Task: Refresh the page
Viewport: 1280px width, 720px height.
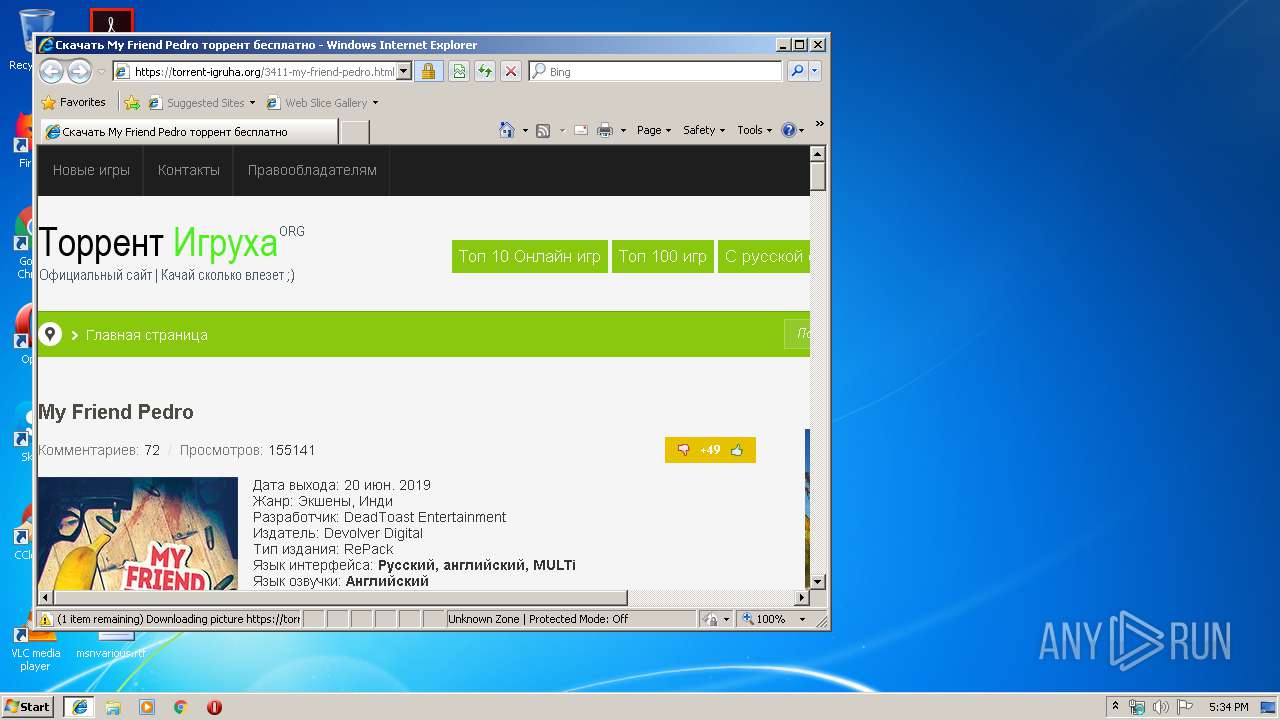Action: pos(484,71)
